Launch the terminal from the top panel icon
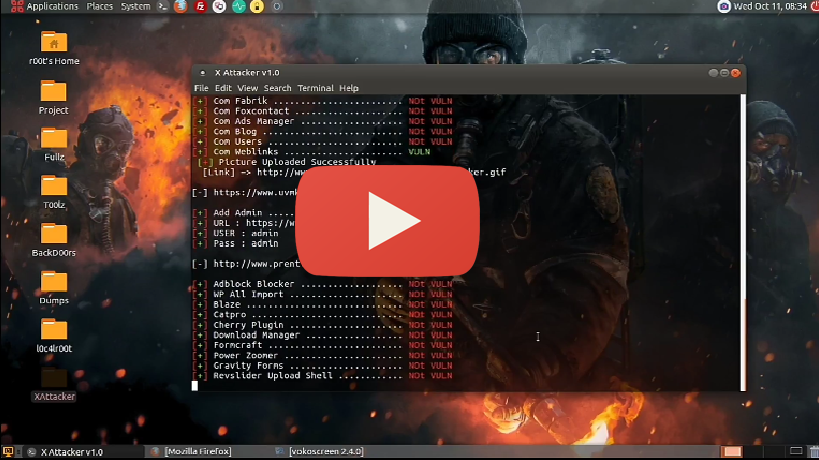The width and height of the screenshot is (819, 460). pos(163,6)
